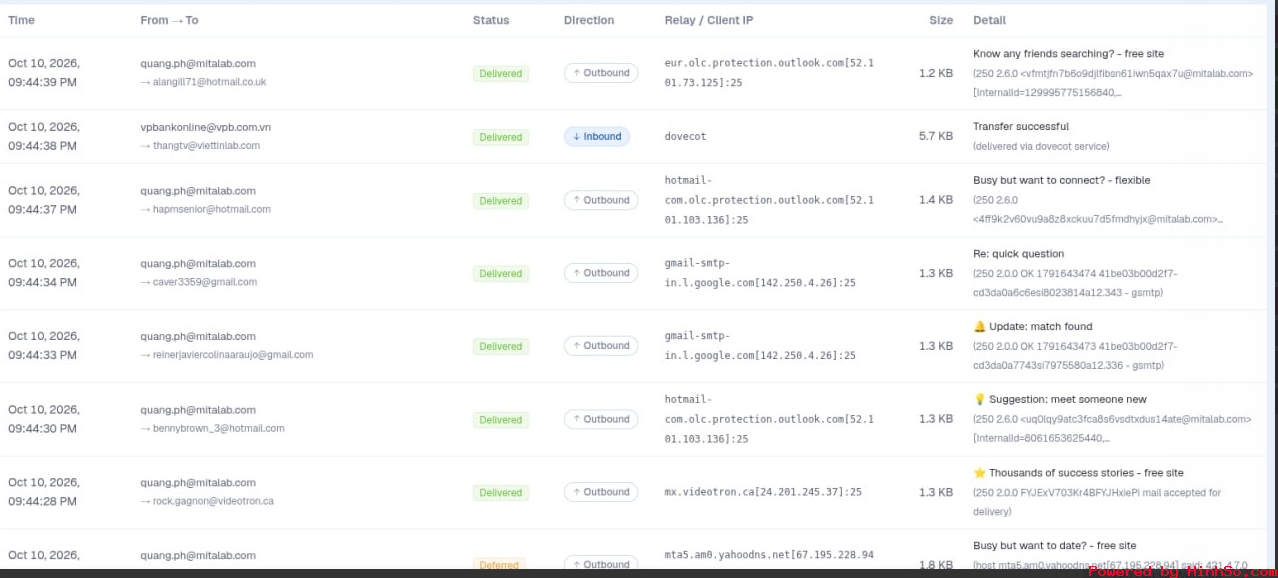1278x578 pixels.
Task: Click mta5.am0.yahoodns.net relay cell
Action: (769, 555)
